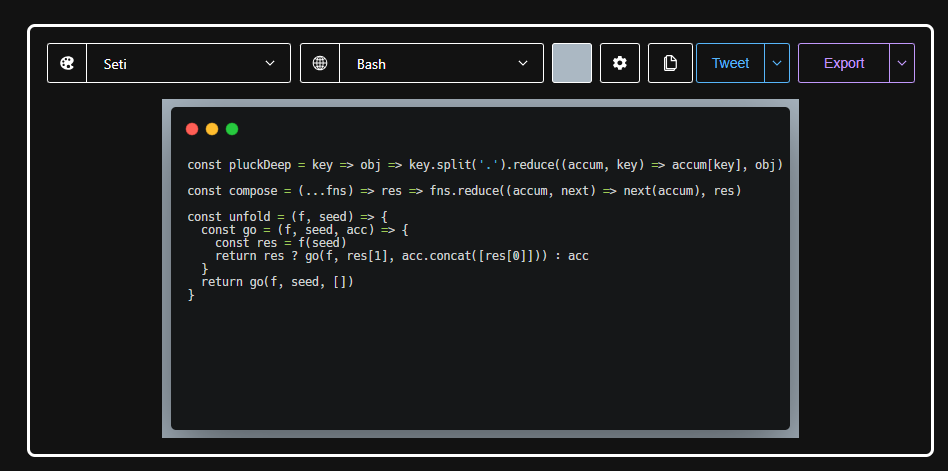Open the settings gear menu
The image size is (948, 471).
(620, 63)
